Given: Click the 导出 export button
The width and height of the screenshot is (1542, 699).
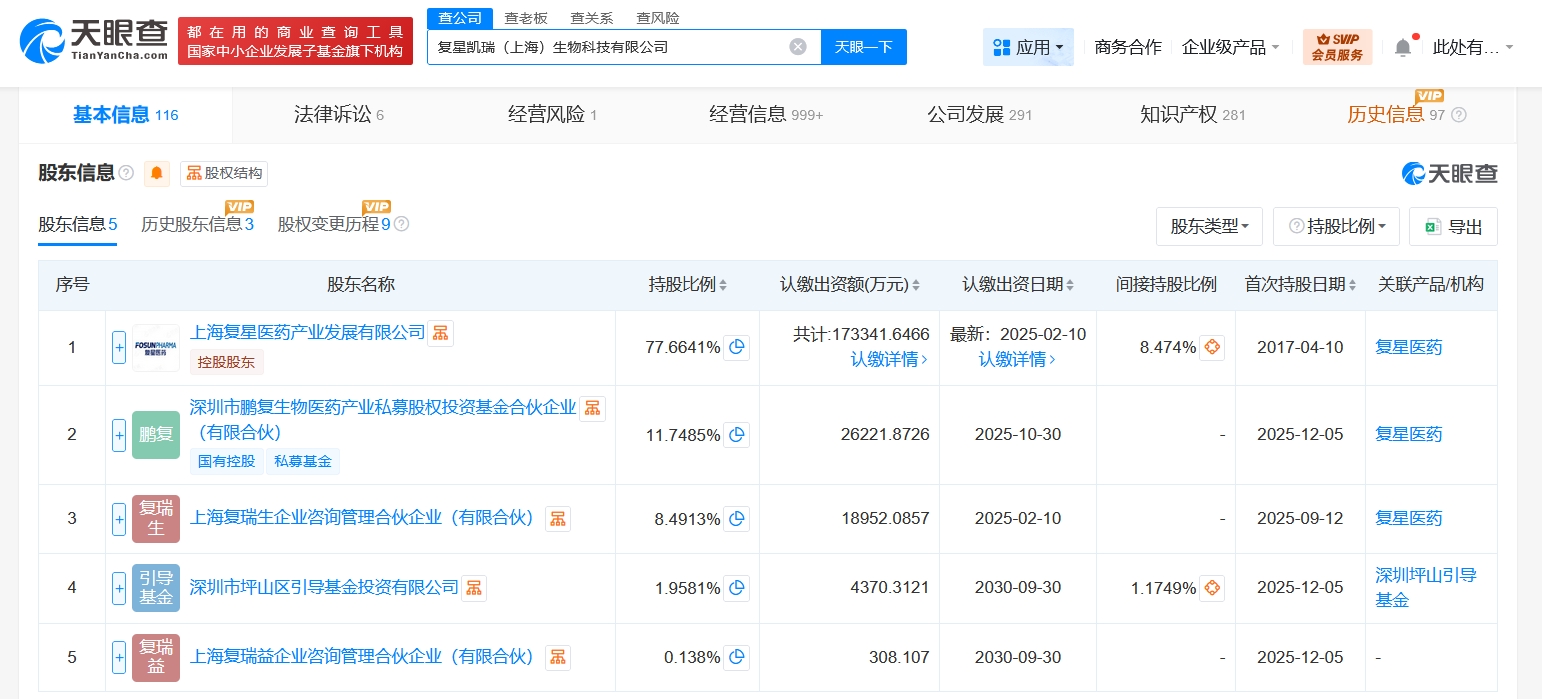Looking at the screenshot, I should [1452, 227].
